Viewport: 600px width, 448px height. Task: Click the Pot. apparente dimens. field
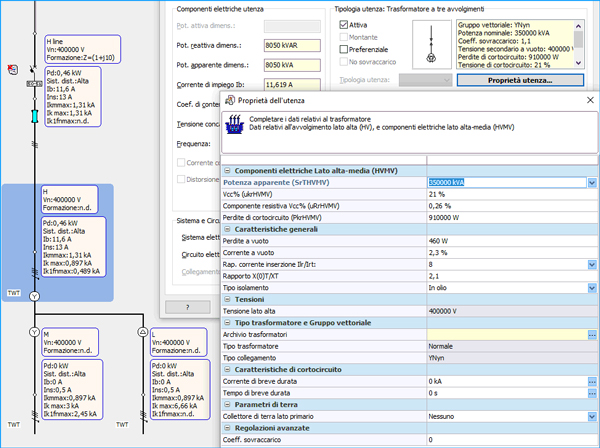(292, 65)
